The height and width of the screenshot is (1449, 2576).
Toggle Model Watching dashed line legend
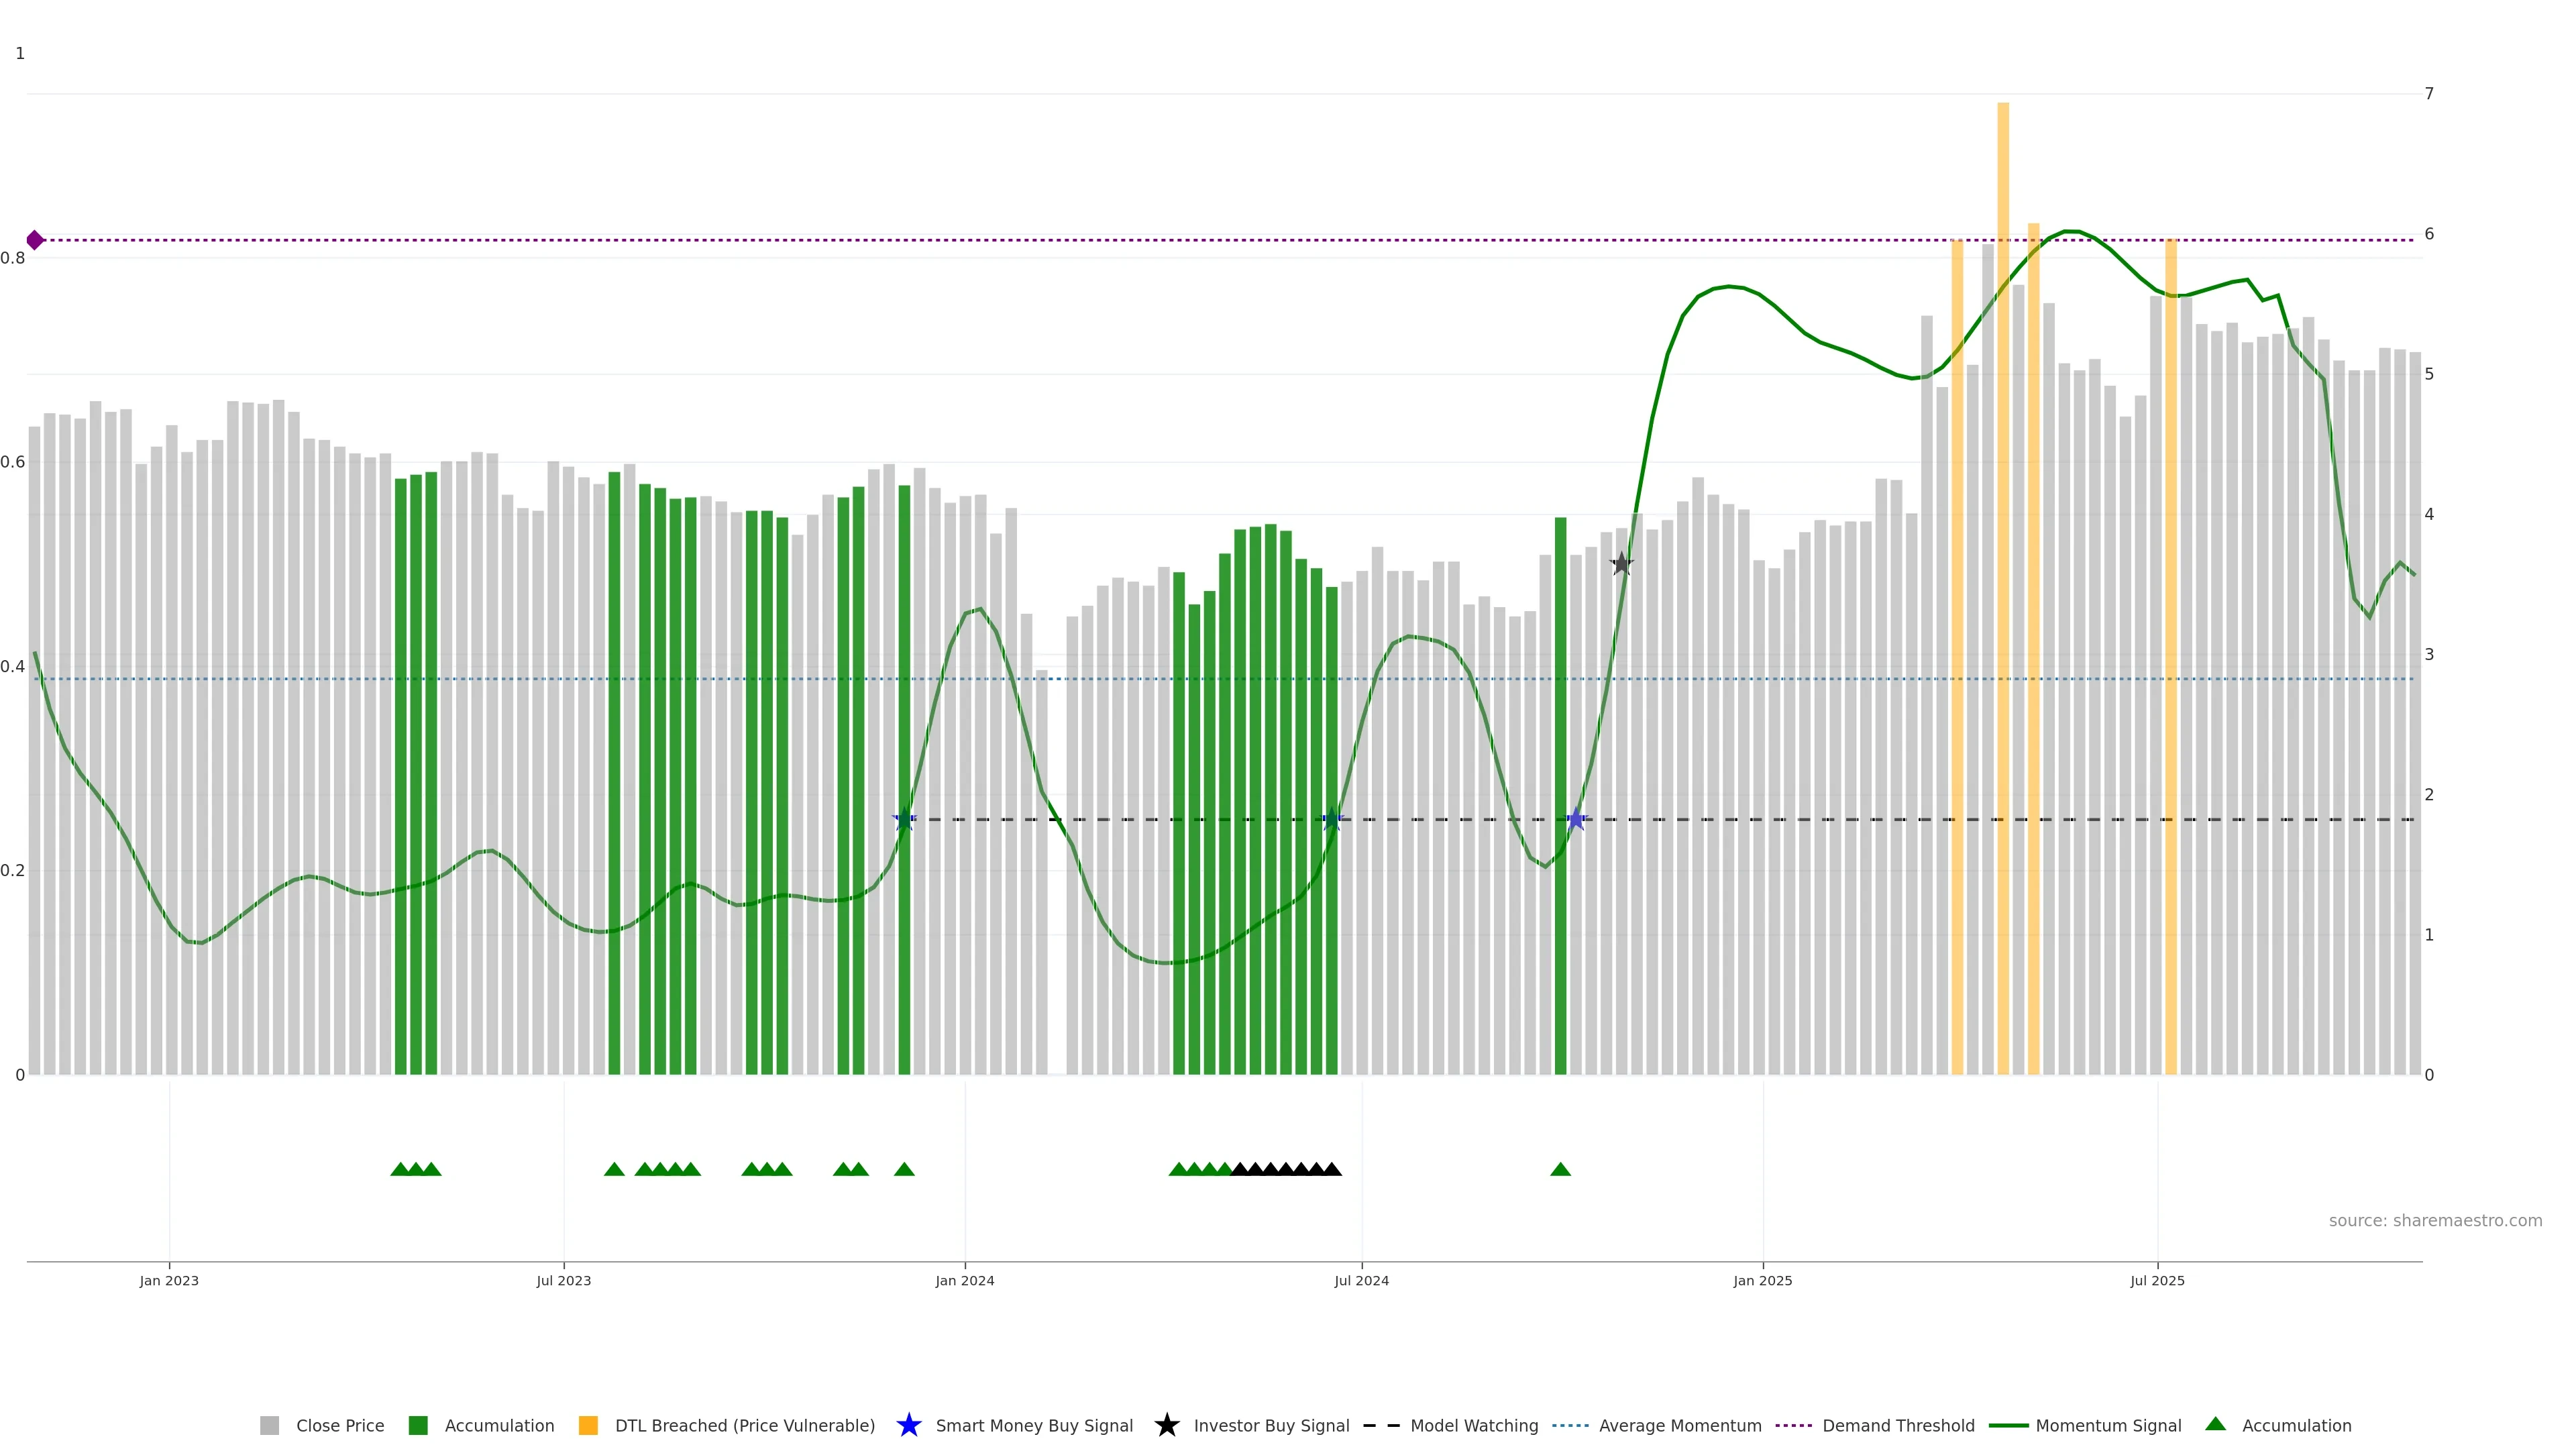[1473, 1425]
